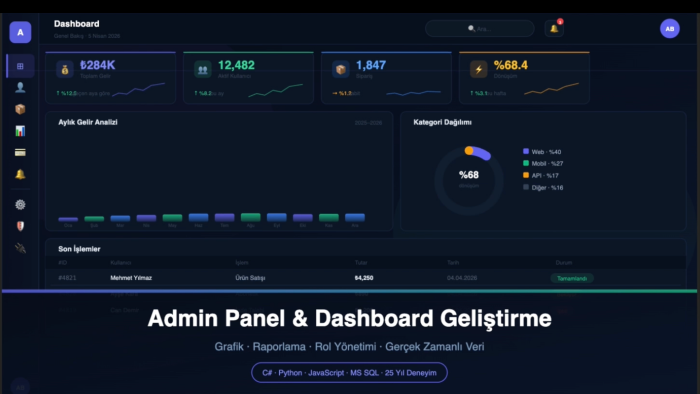Screen dimensions: 700x394
Task: Open the package box icon in sidebar
Action: tap(20, 109)
